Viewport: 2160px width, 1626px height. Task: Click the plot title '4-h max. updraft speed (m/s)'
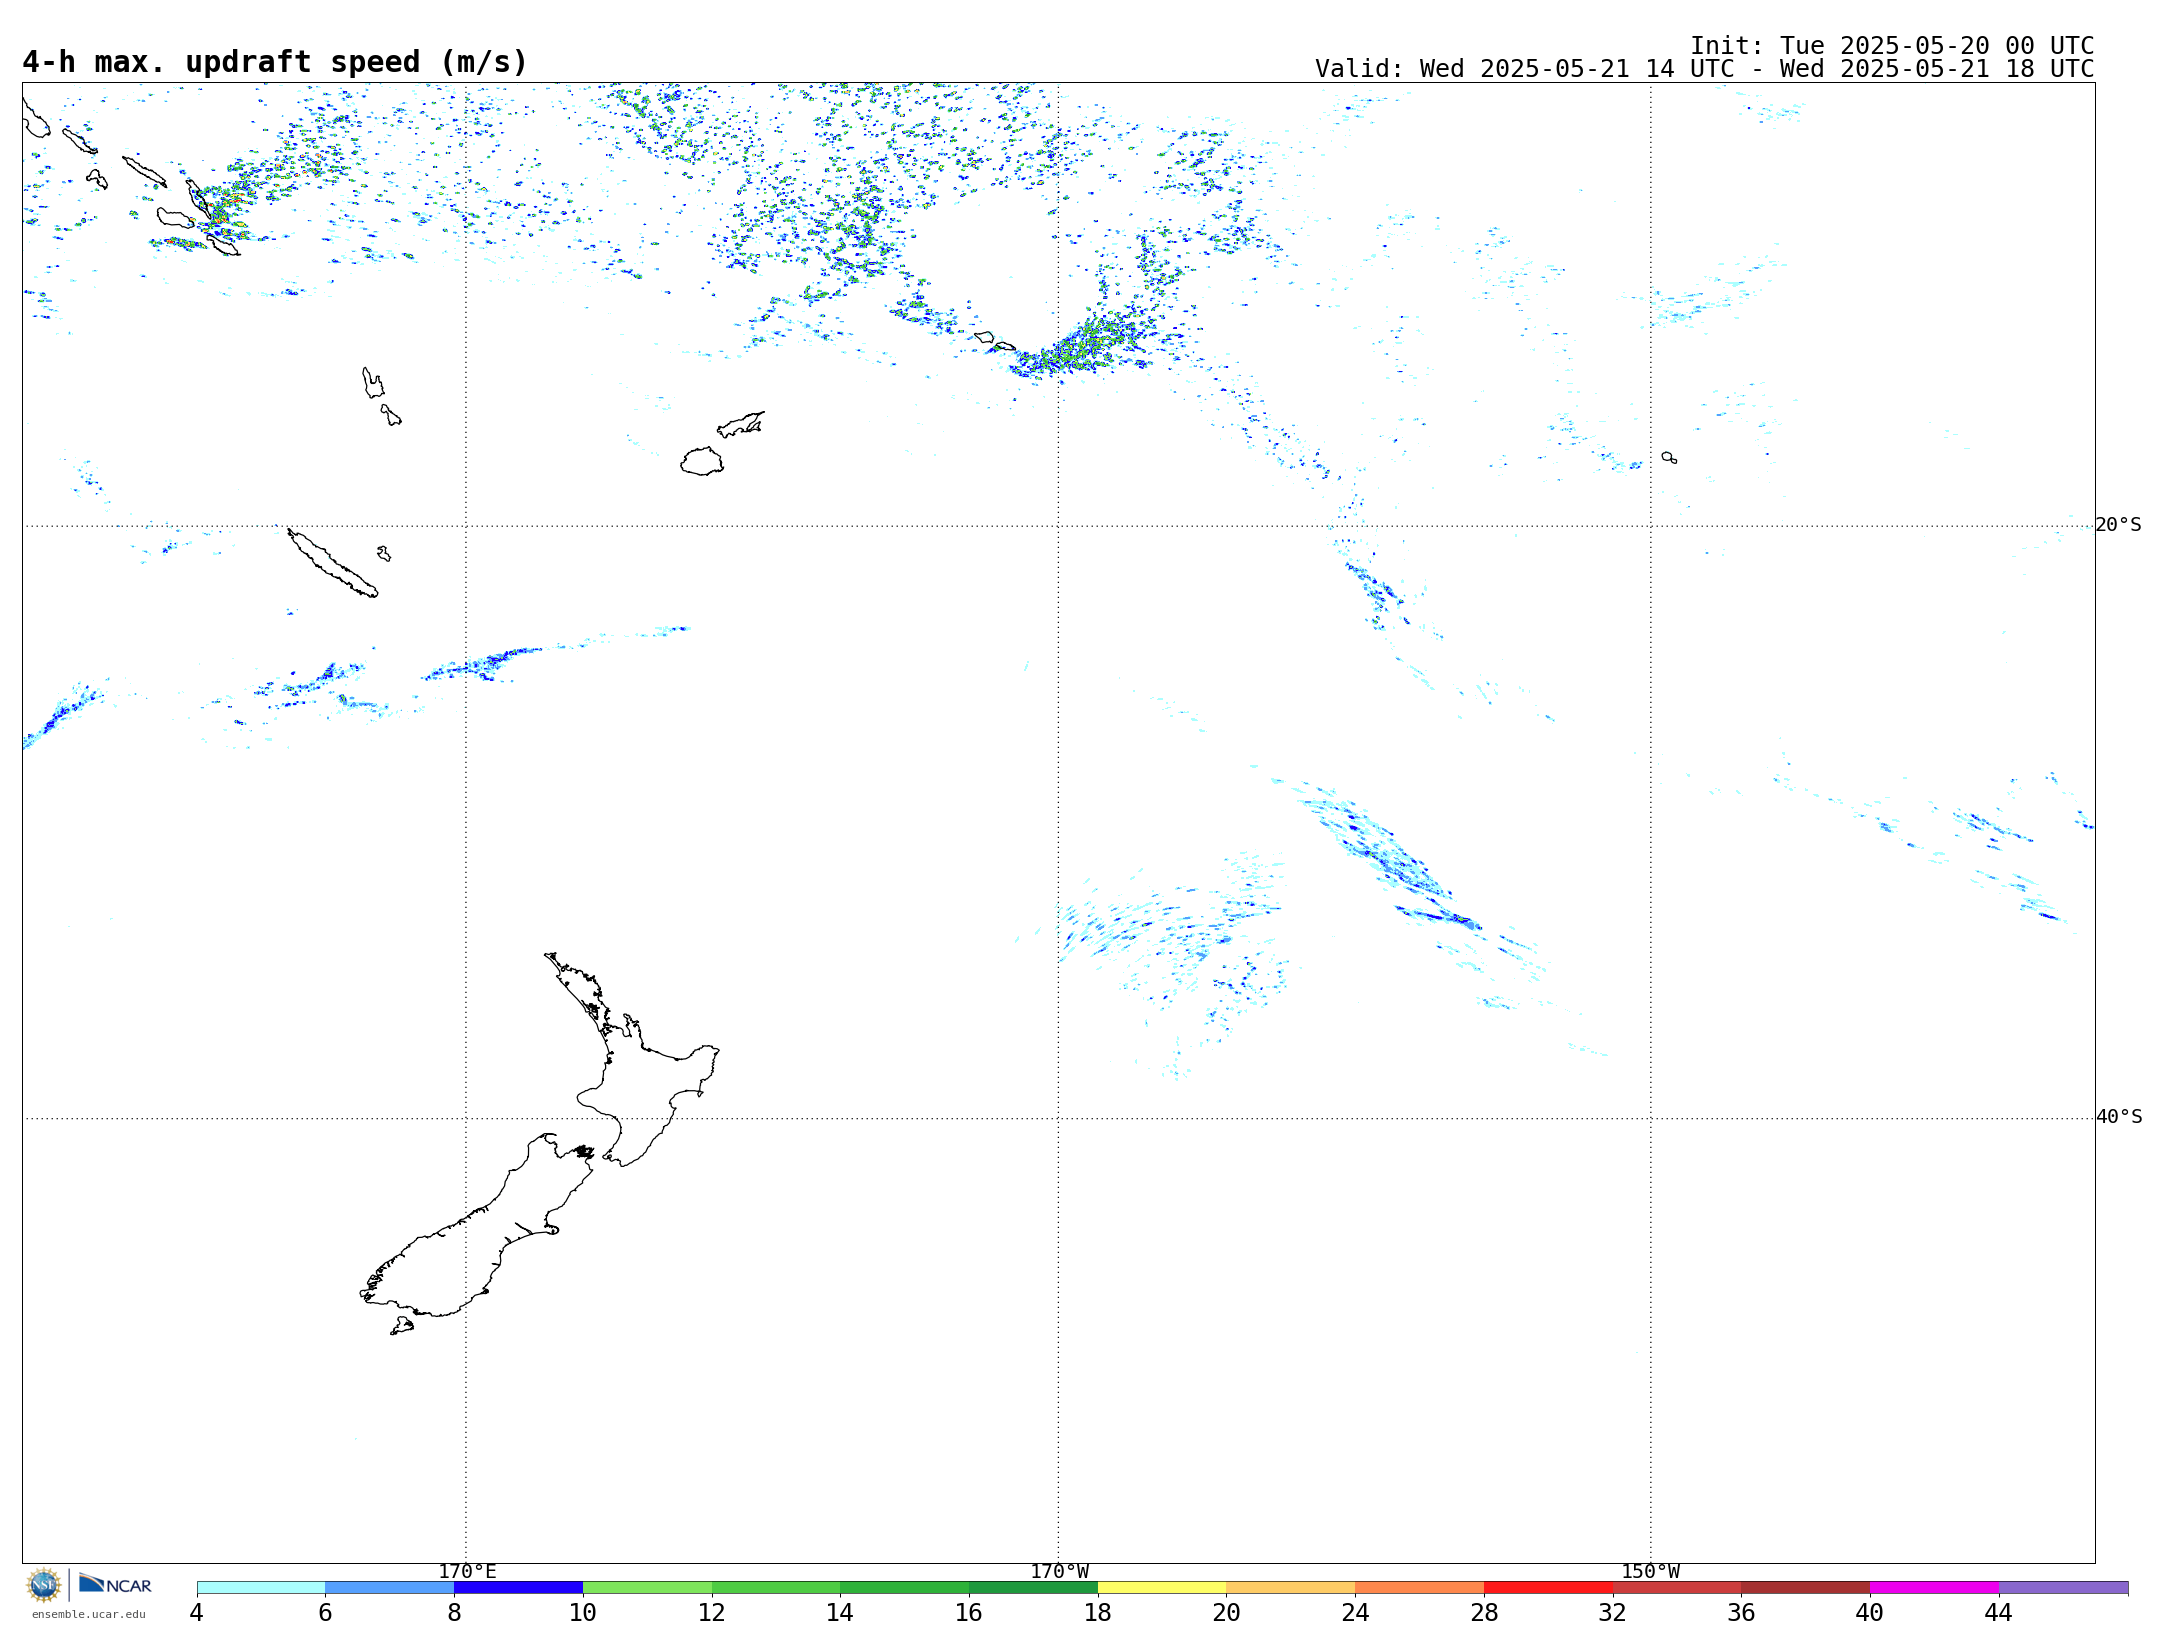(x=275, y=62)
